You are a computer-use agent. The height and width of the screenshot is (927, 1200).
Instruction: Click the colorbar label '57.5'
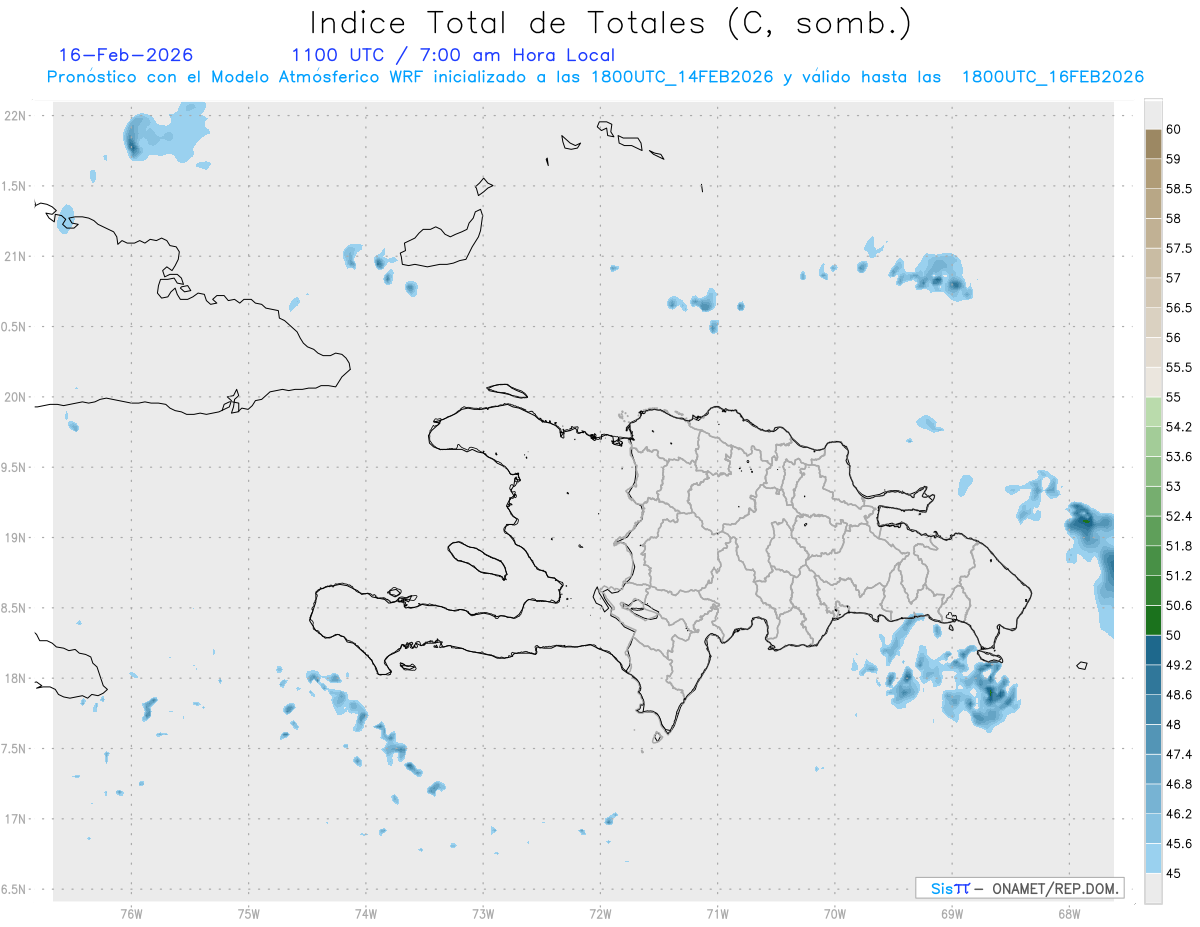tap(1179, 248)
